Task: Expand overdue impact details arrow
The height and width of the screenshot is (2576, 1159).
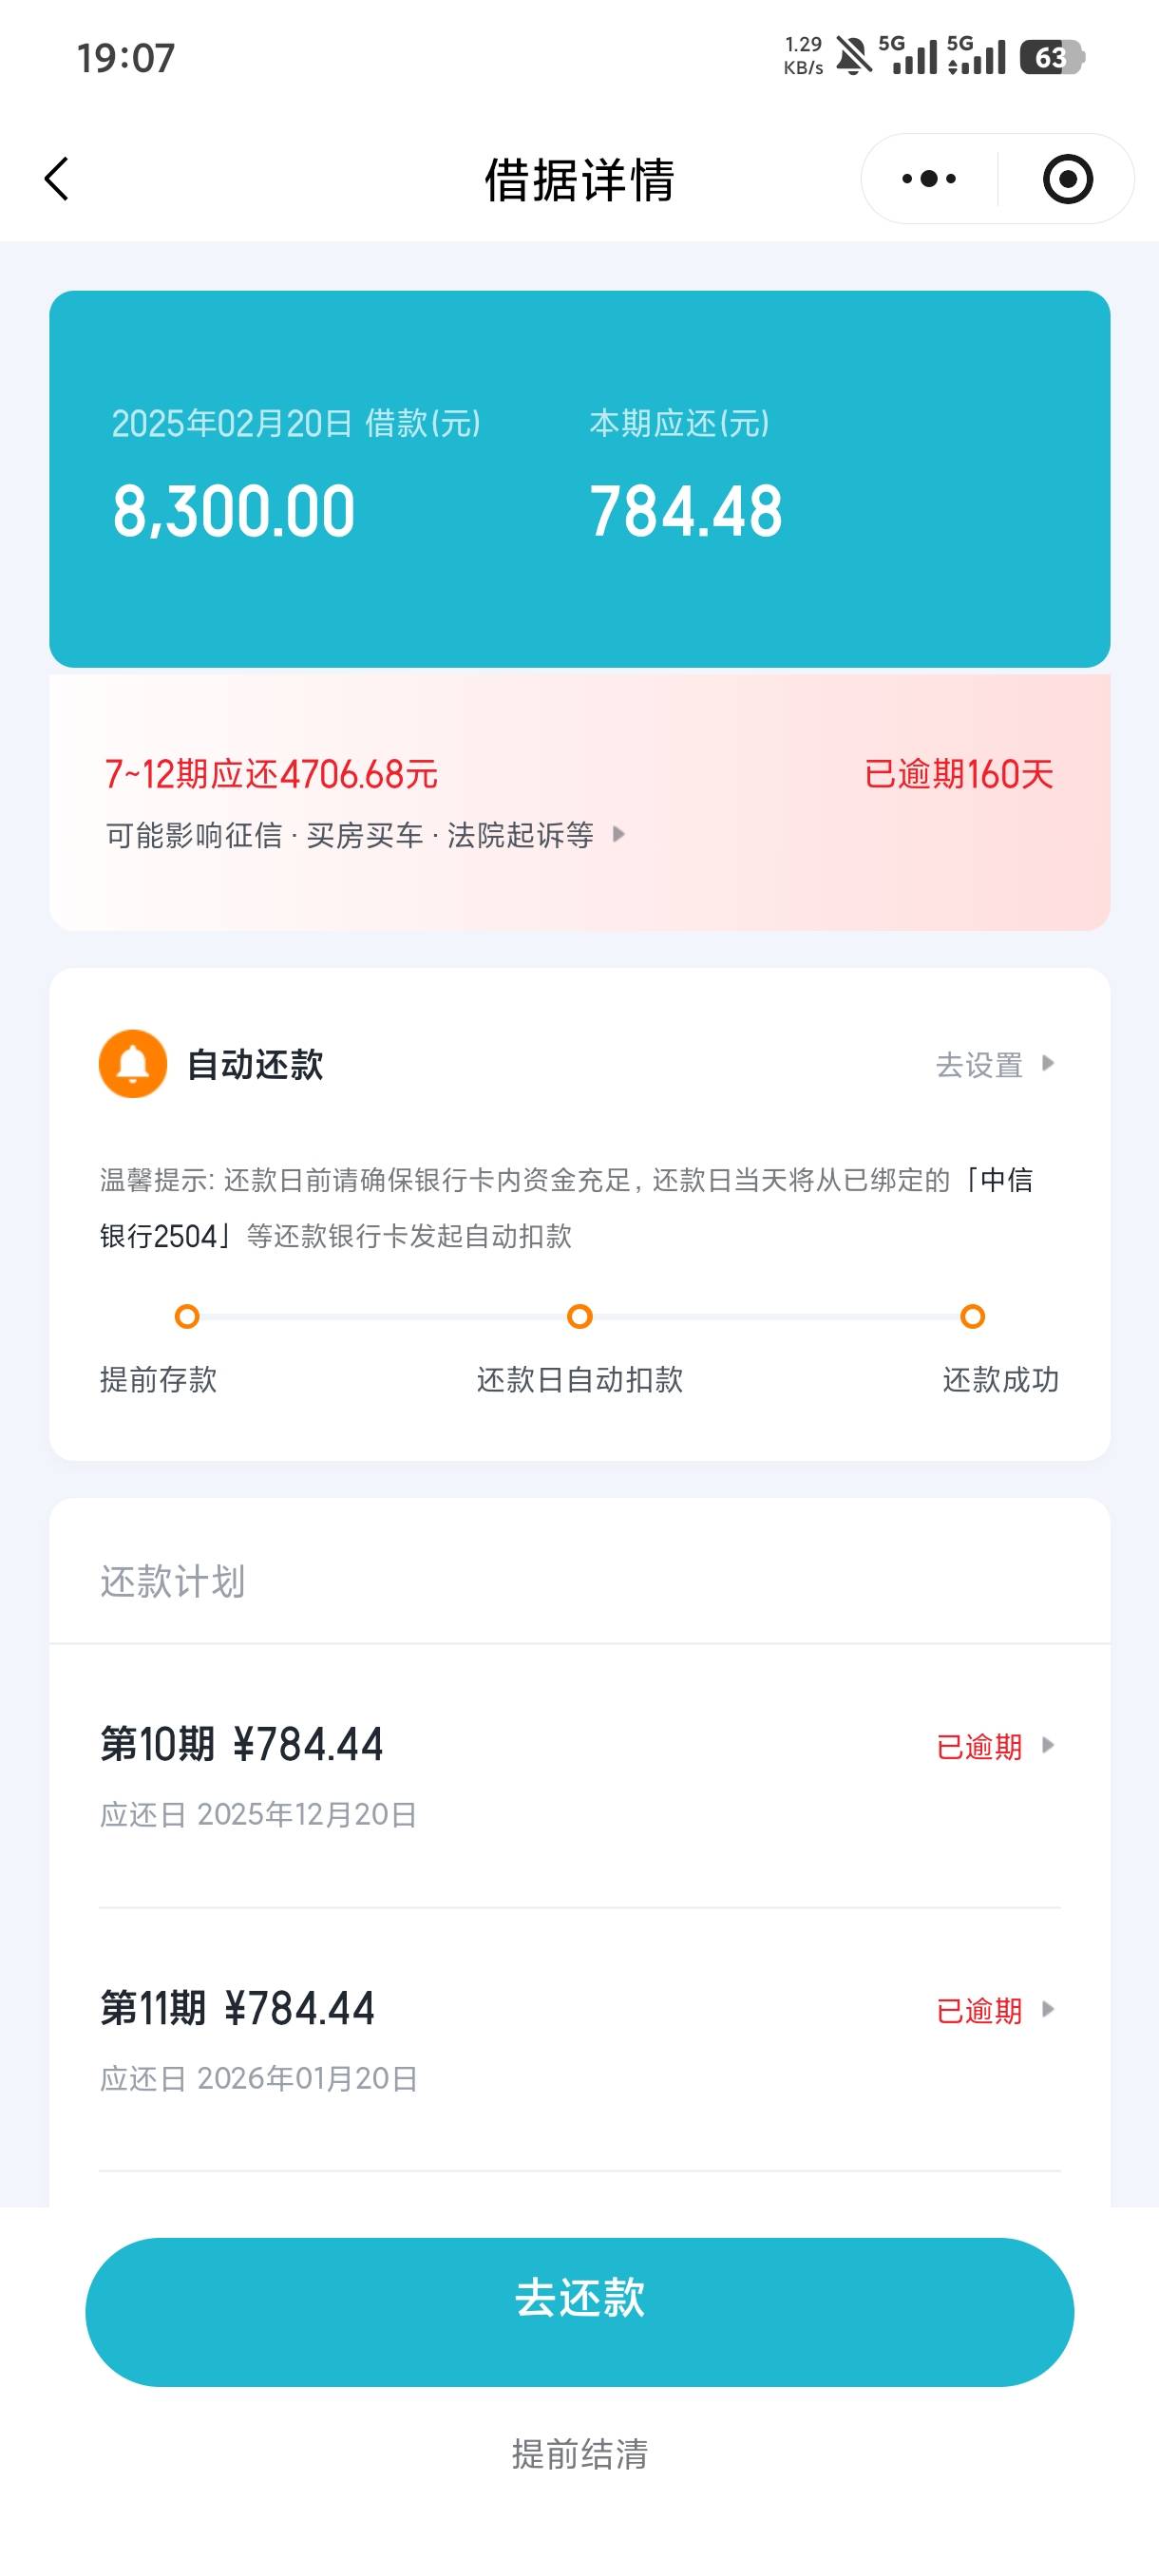Action: click(619, 834)
